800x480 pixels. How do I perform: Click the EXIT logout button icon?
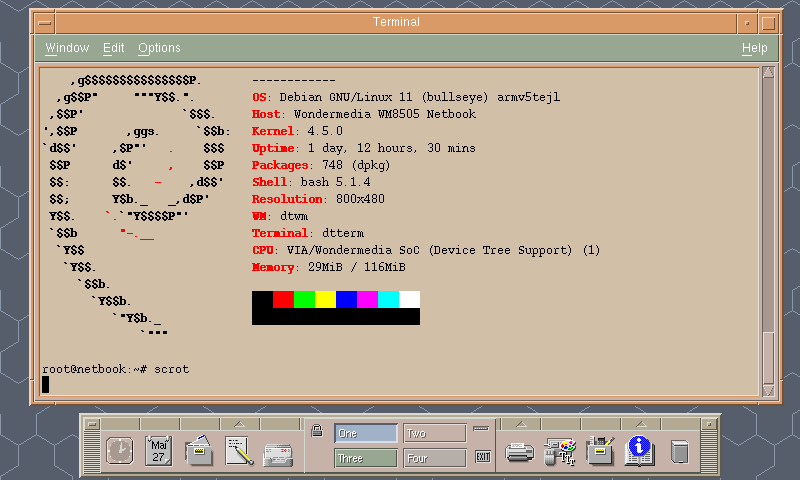(x=483, y=457)
